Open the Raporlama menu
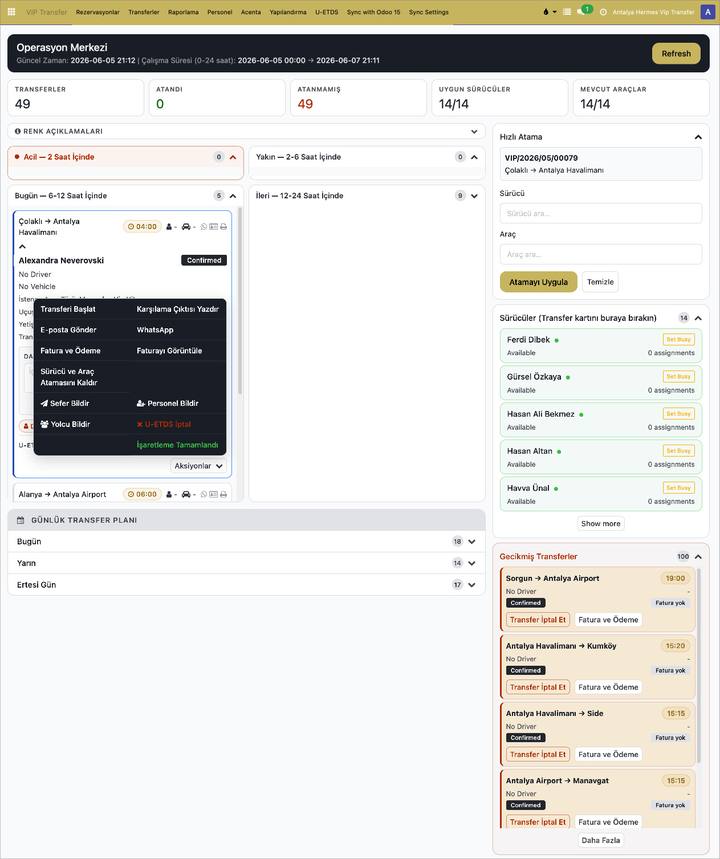This screenshot has height=859, width=720. [x=183, y=12]
